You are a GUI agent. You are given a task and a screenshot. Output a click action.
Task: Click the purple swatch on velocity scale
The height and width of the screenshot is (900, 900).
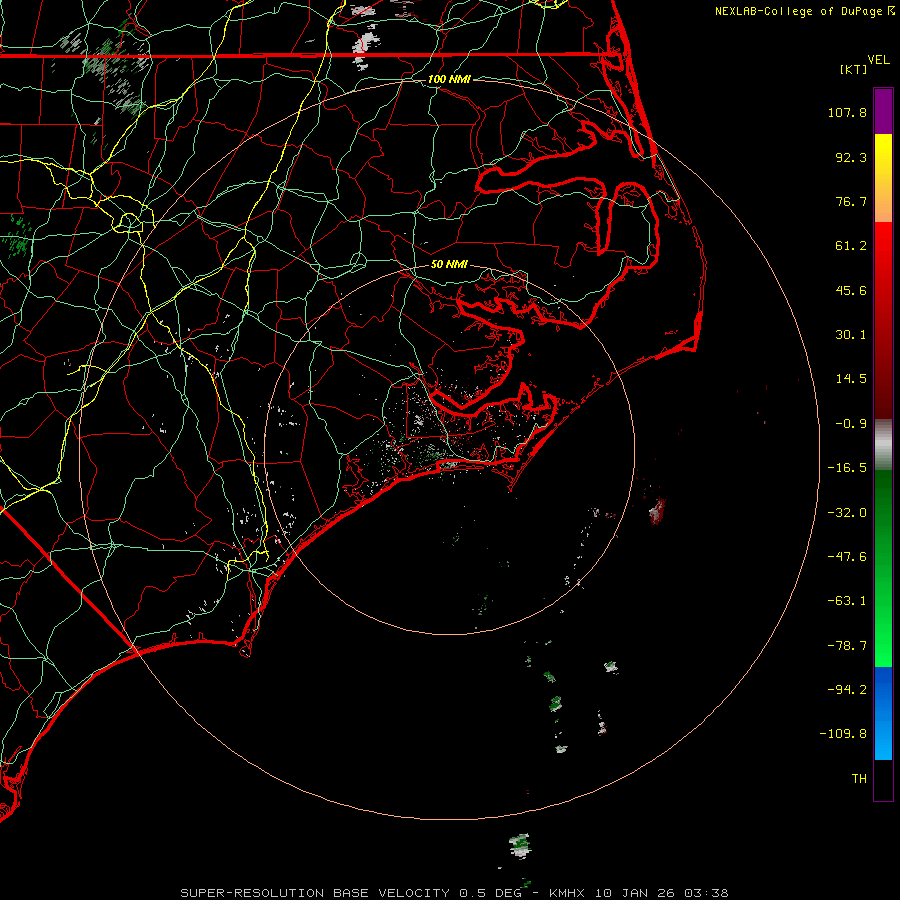[883, 110]
